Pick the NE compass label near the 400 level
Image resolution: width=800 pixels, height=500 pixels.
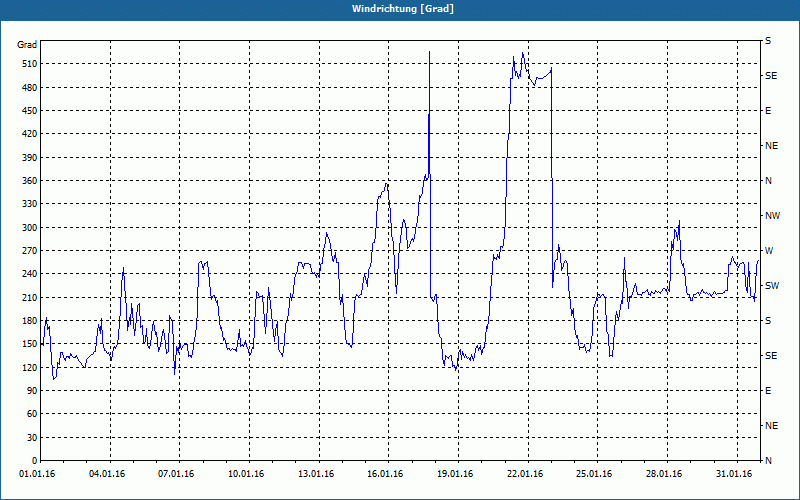tap(772, 146)
